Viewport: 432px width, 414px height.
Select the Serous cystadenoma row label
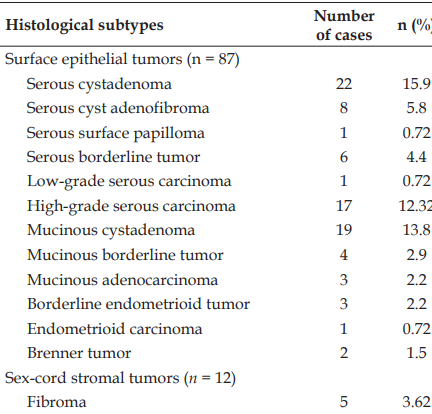[99, 84]
